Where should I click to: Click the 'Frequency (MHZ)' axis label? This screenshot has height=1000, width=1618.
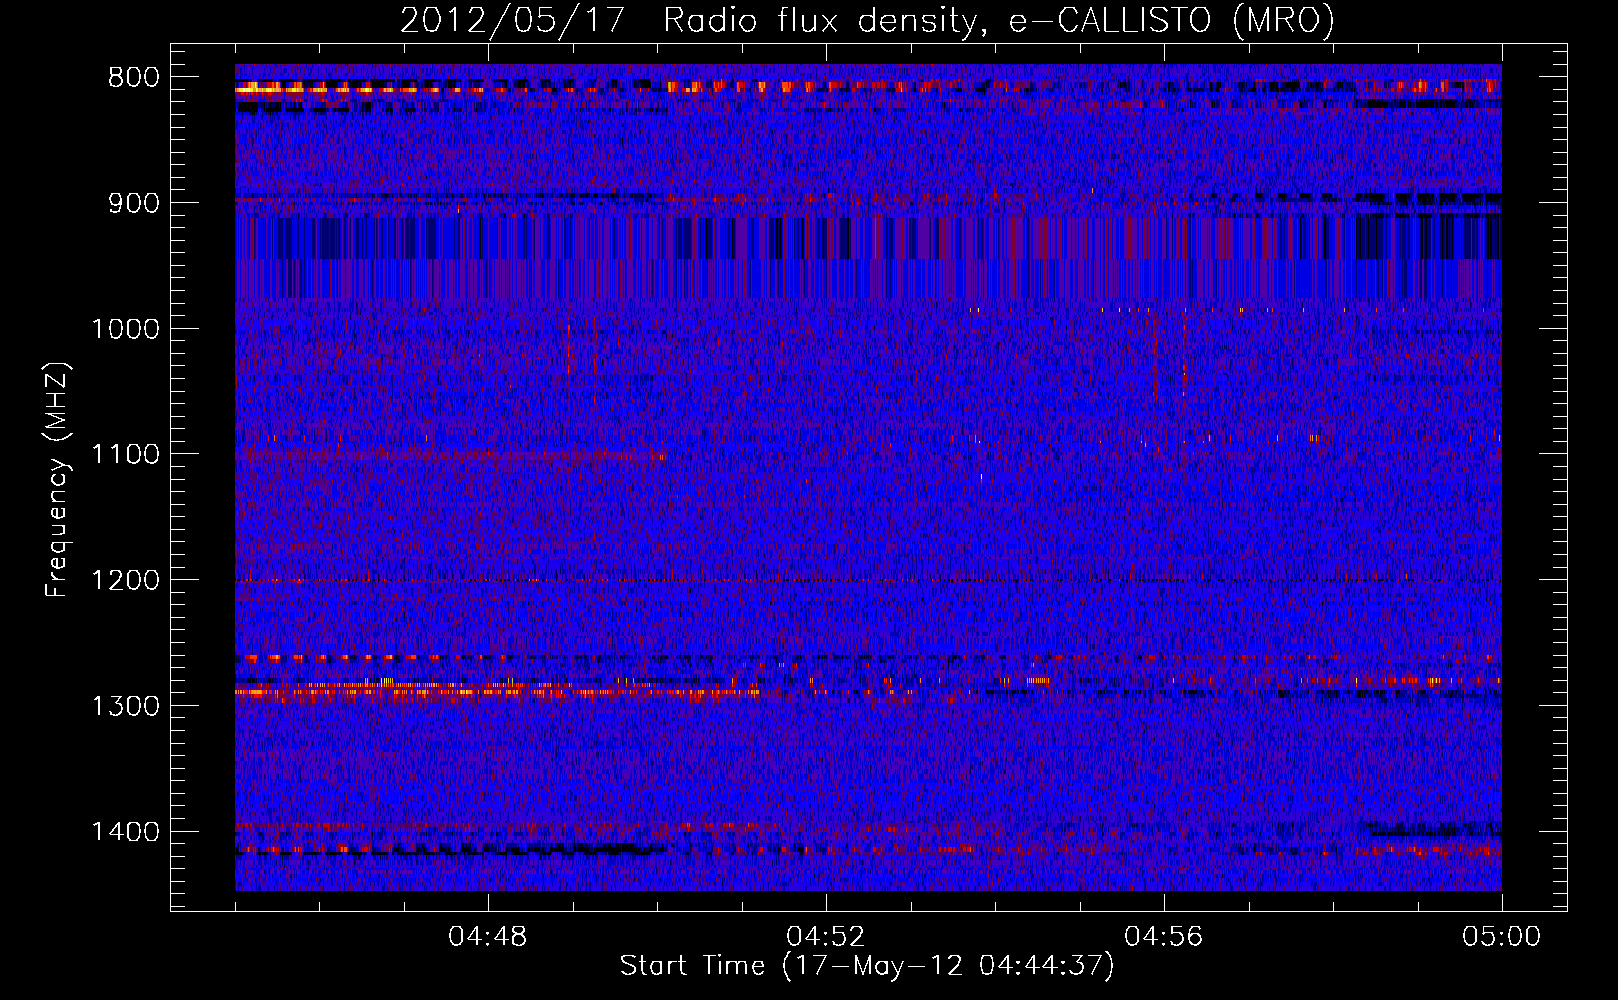click(57, 480)
